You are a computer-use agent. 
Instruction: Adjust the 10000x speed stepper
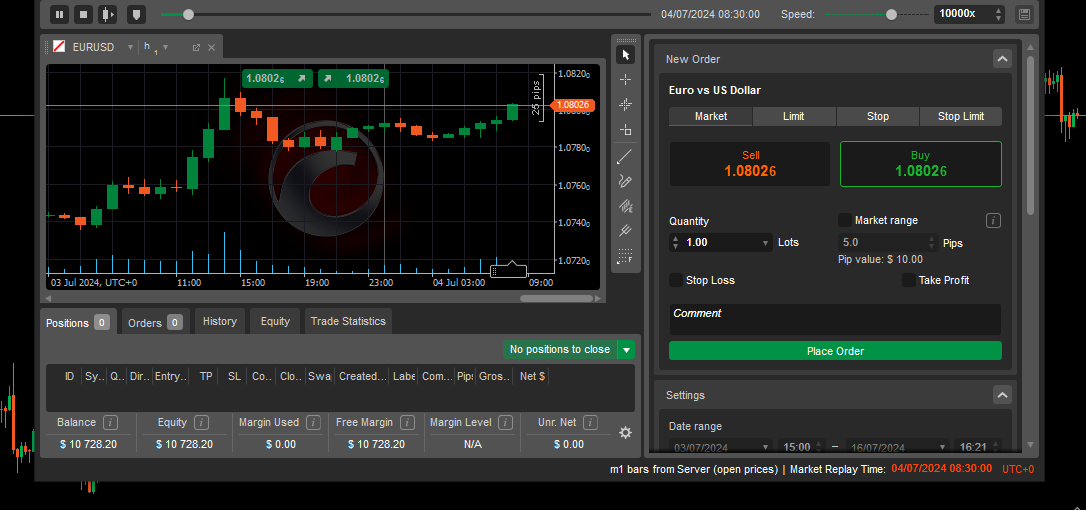(x=998, y=14)
